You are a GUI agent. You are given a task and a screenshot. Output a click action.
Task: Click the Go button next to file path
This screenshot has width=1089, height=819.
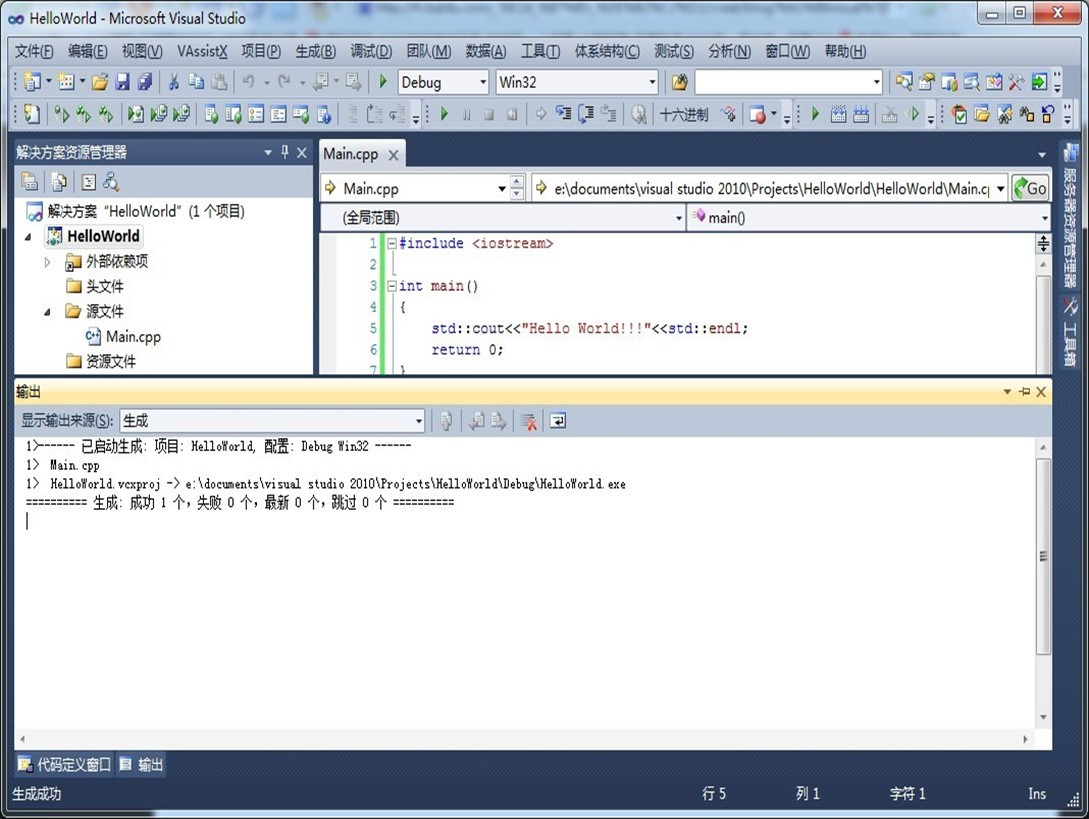coord(1030,188)
